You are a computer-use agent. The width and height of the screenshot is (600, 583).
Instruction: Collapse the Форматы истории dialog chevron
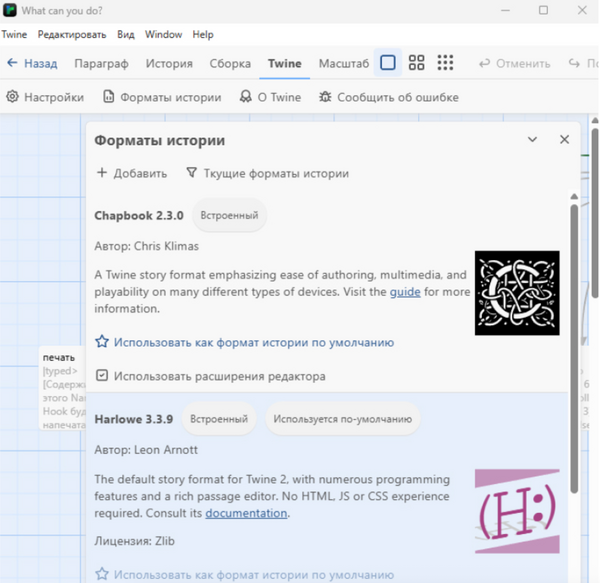[532, 140]
